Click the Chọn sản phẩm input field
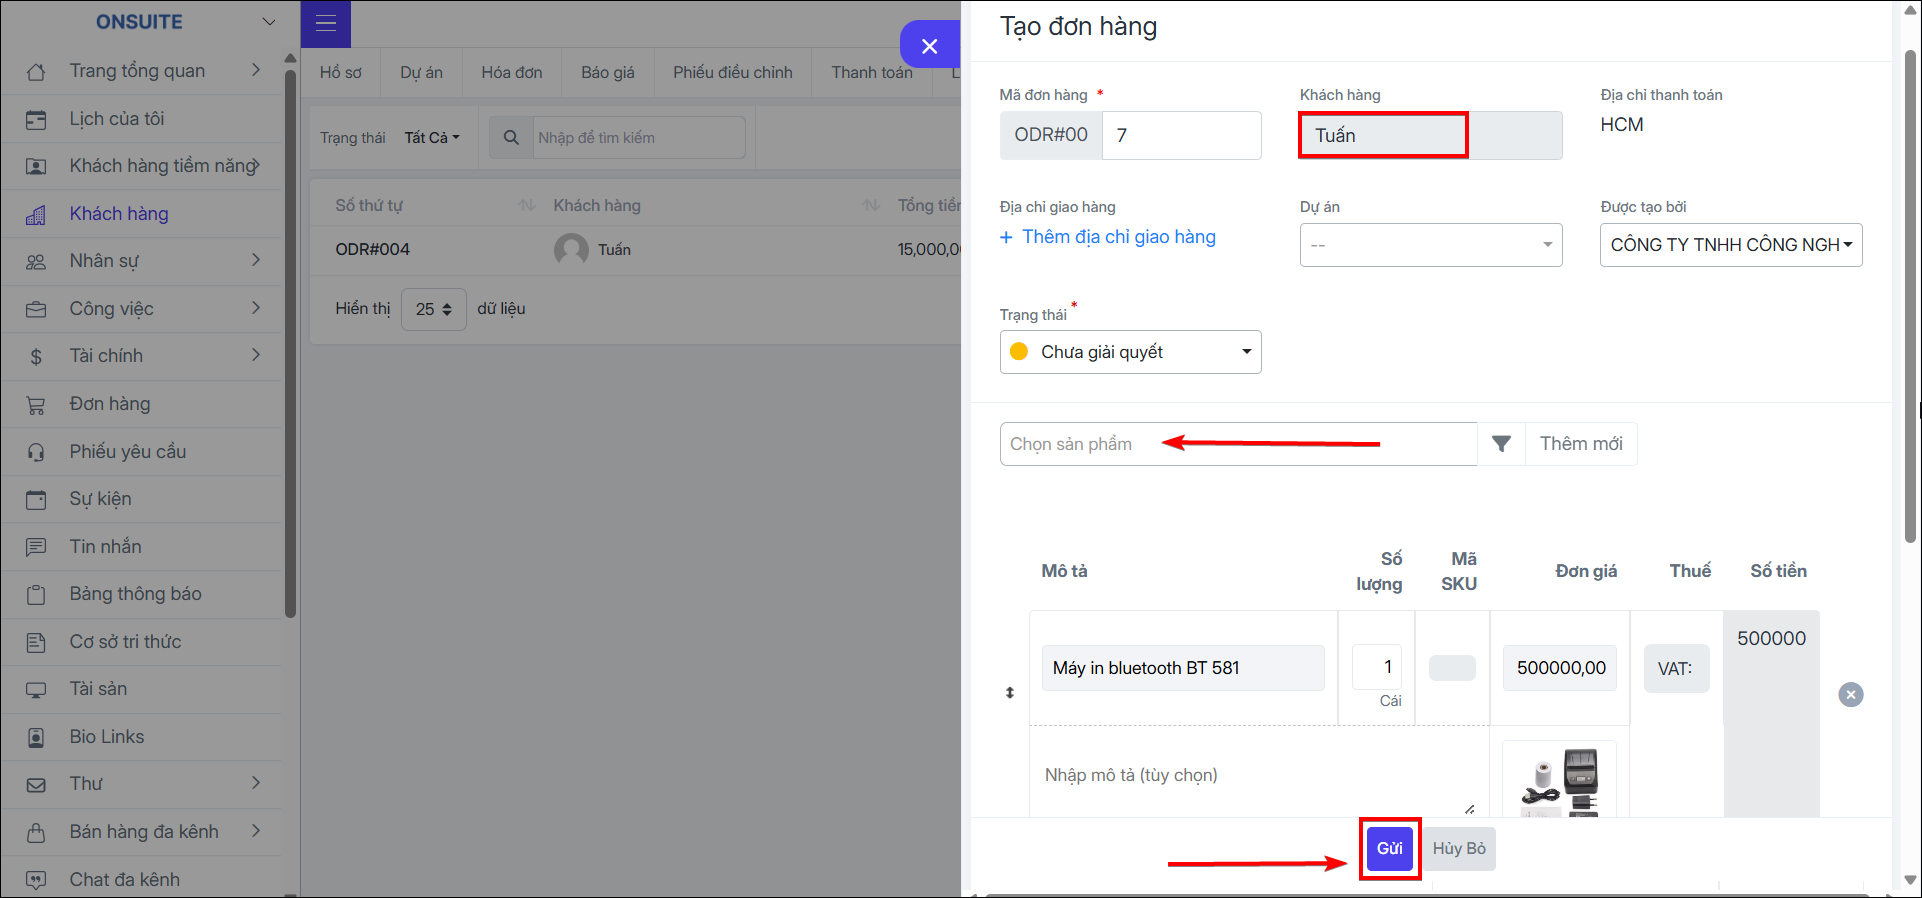1922x898 pixels. click(1238, 444)
